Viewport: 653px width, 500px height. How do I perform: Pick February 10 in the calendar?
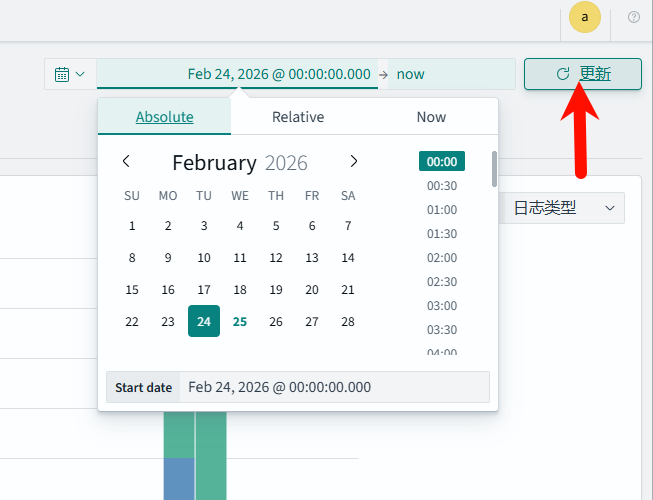coord(204,257)
